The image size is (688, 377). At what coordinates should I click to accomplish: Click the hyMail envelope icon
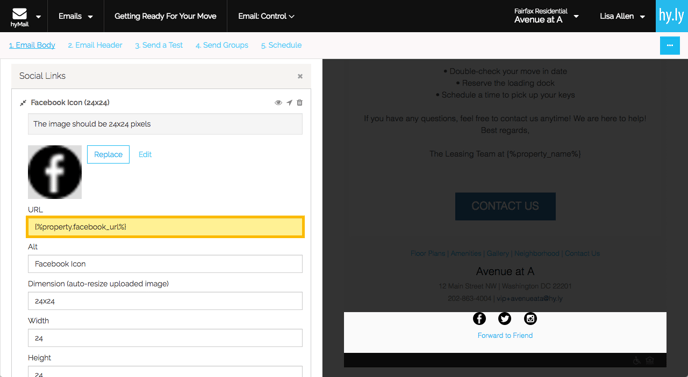coord(19,14)
